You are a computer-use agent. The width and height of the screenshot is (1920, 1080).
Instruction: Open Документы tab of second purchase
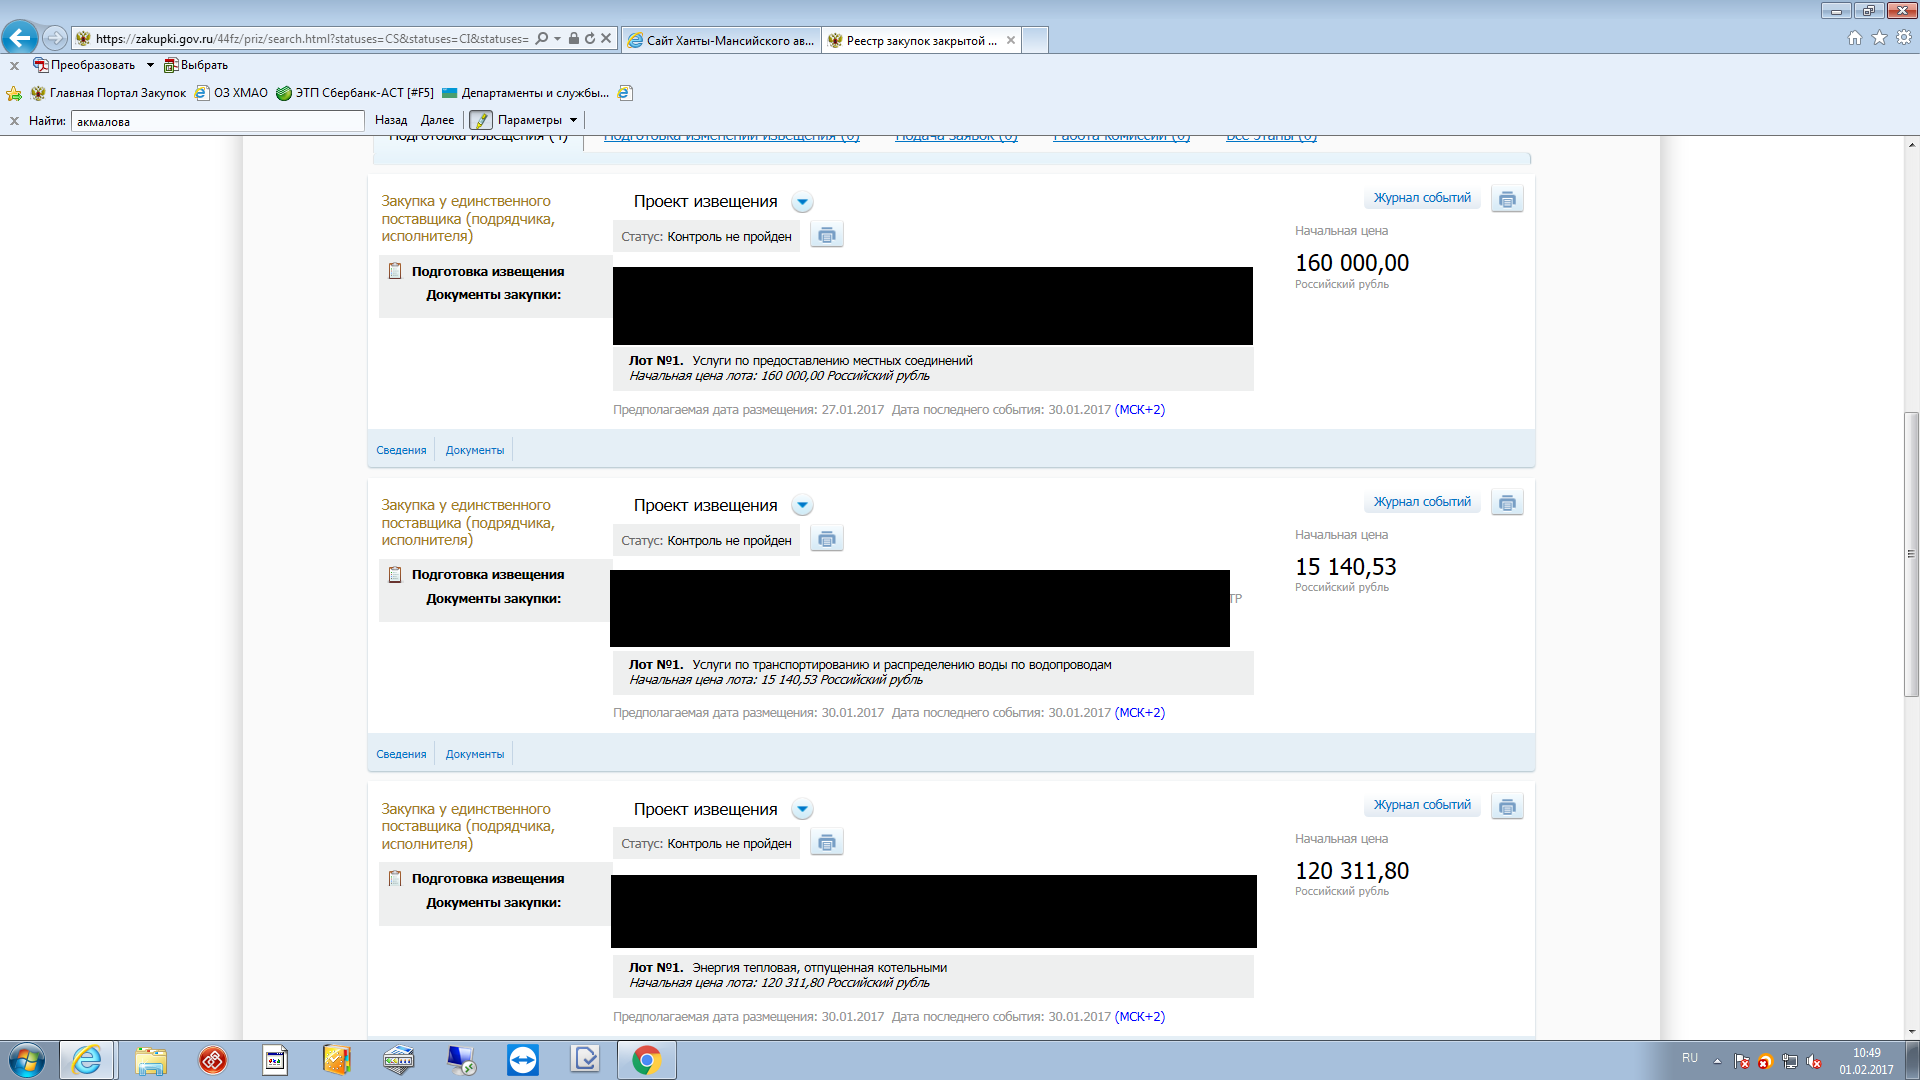[474, 755]
